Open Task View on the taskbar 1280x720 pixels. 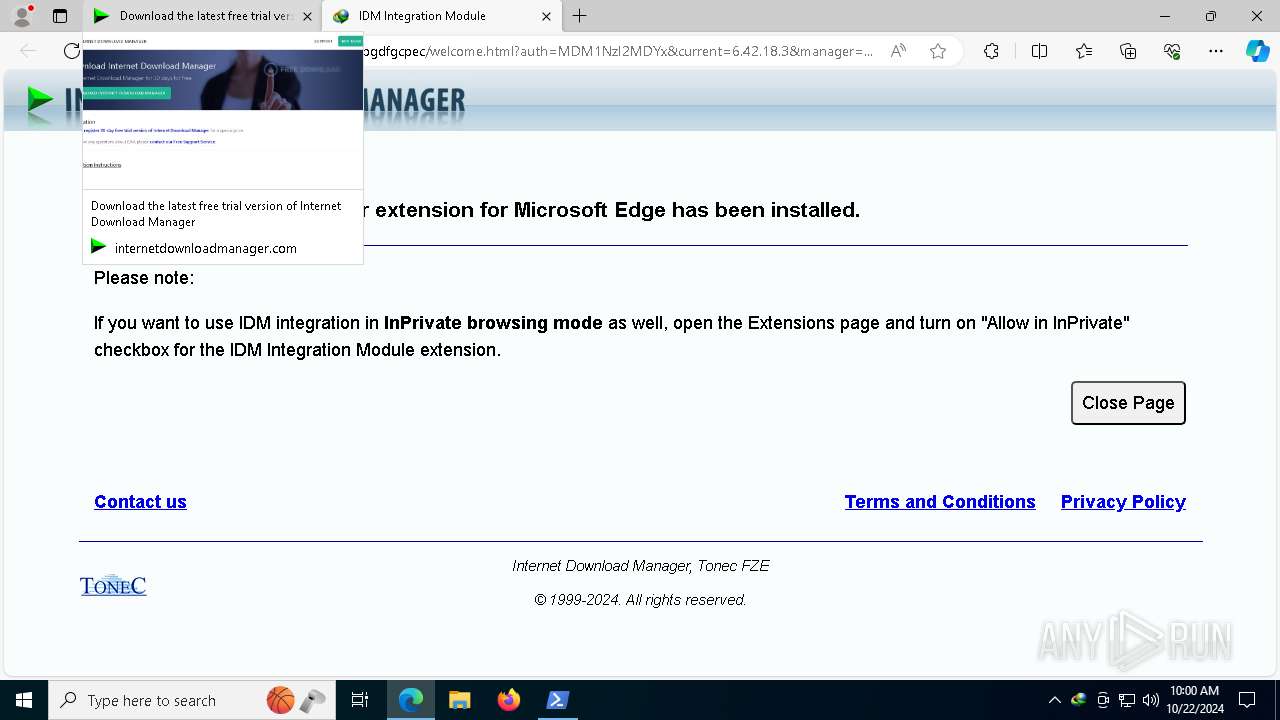[x=360, y=700]
